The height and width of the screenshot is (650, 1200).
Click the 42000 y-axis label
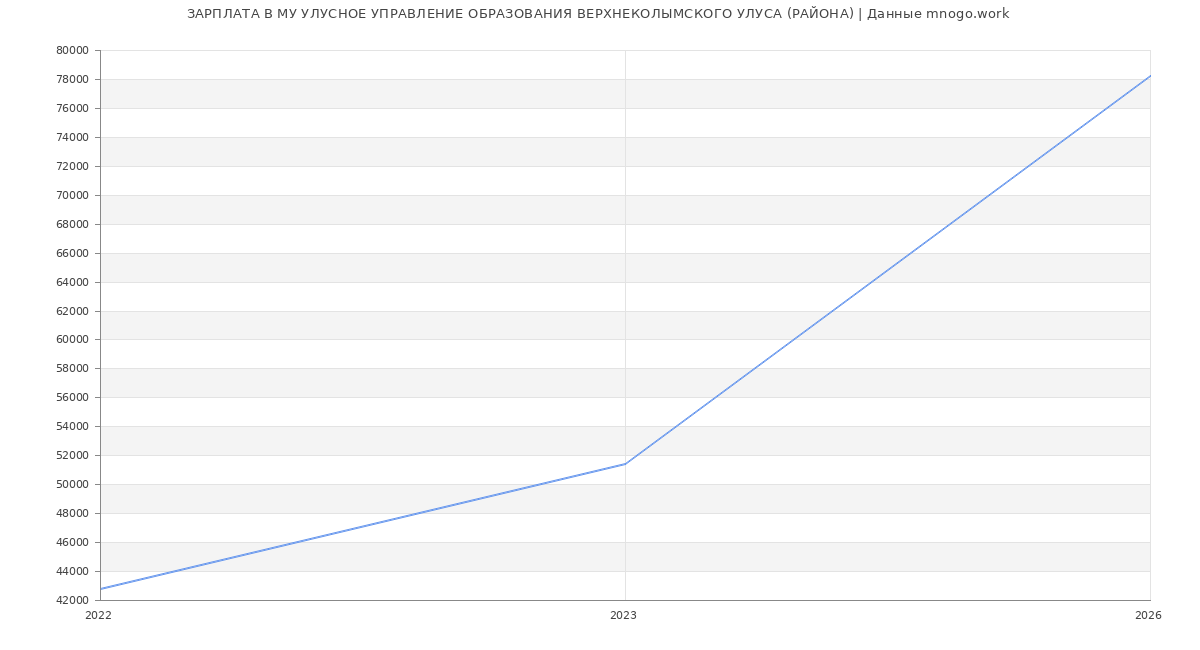pos(73,600)
